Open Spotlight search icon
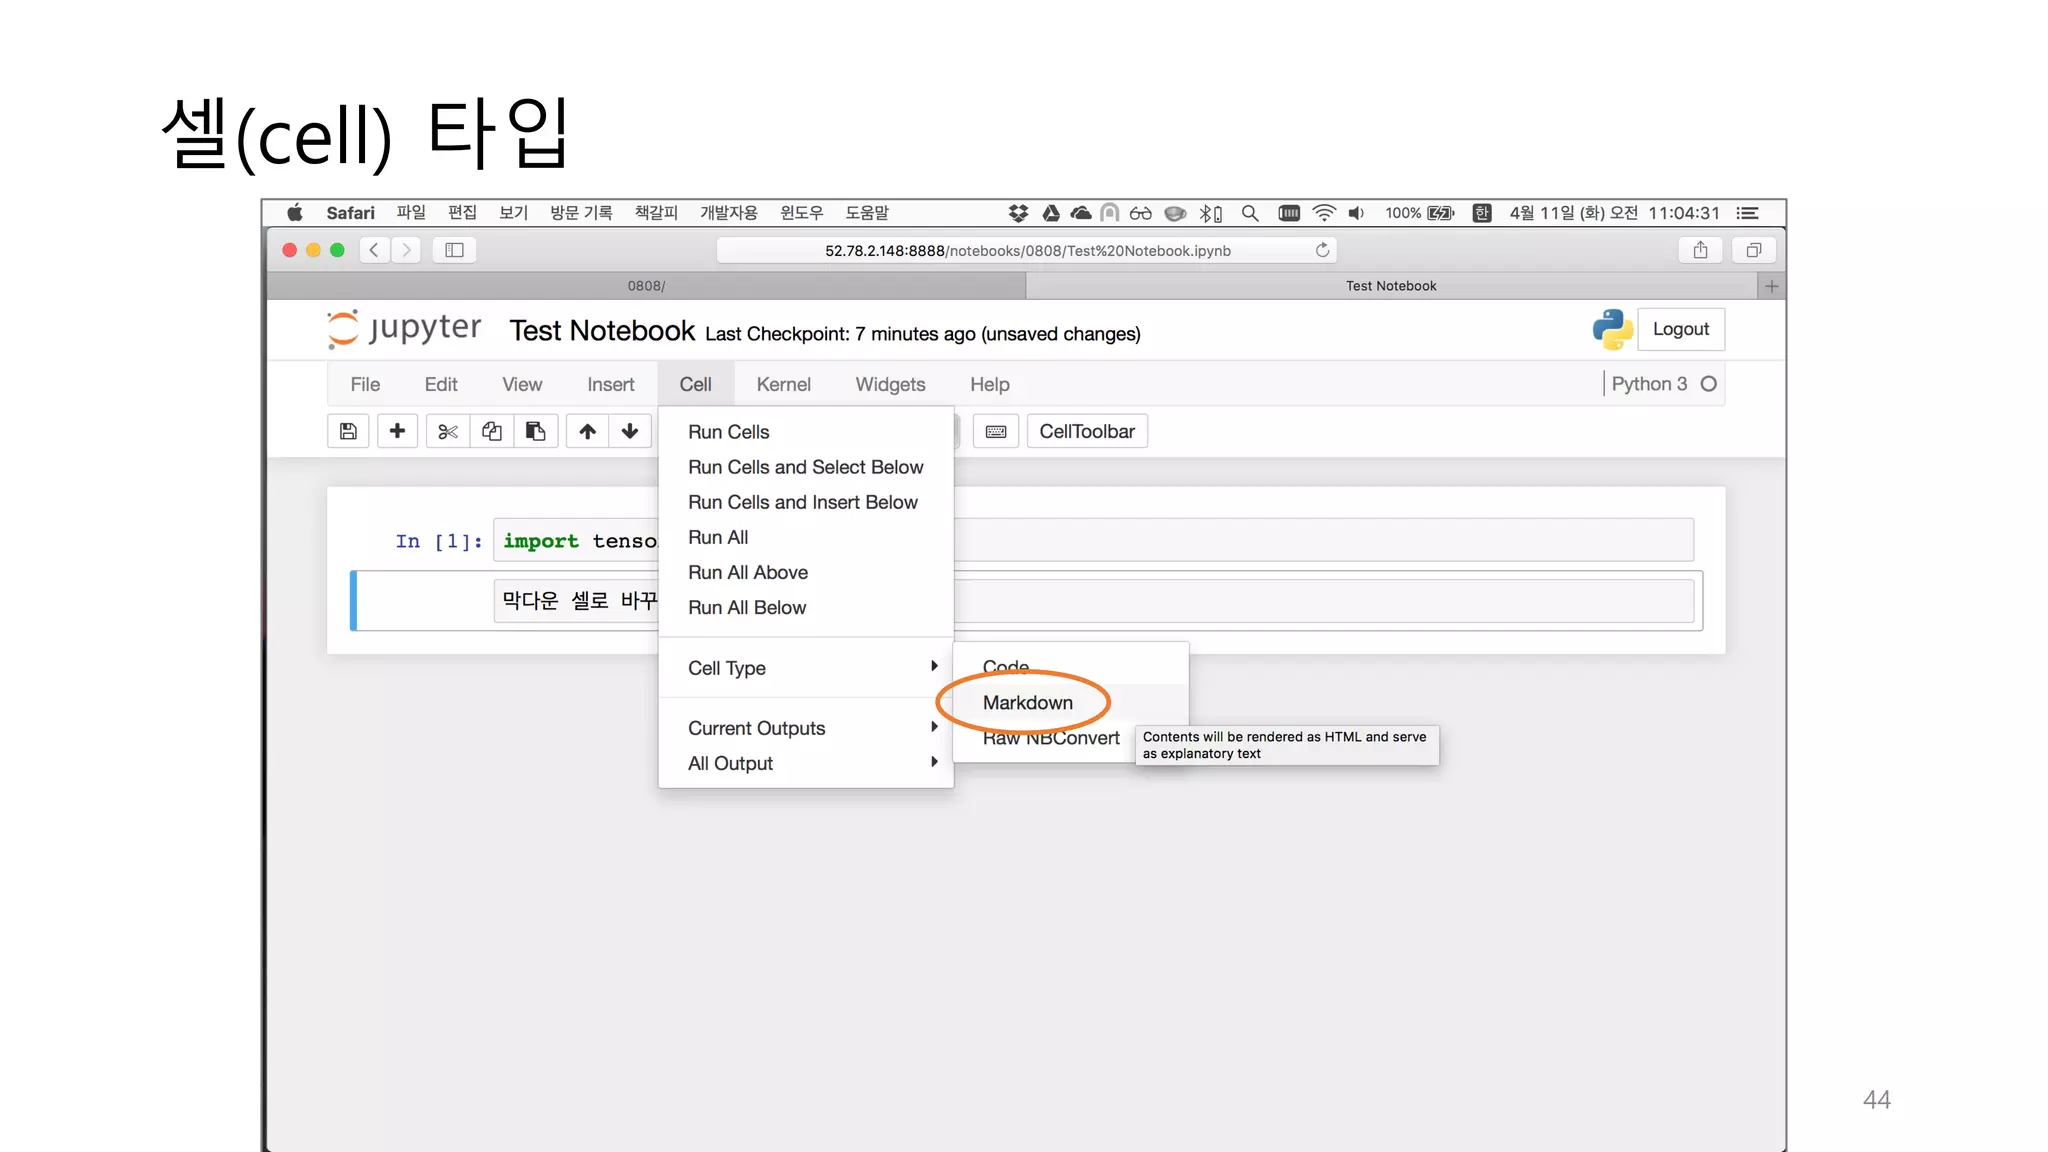Image resolution: width=2048 pixels, height=1152 pixels. 1250,213
